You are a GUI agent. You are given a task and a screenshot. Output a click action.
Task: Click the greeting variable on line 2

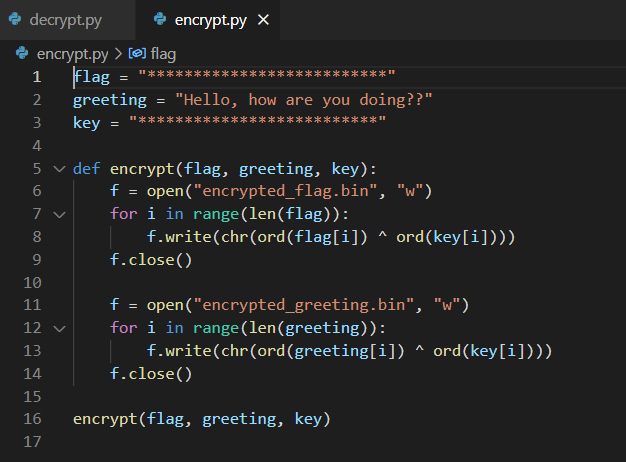(x=110, y=100)
